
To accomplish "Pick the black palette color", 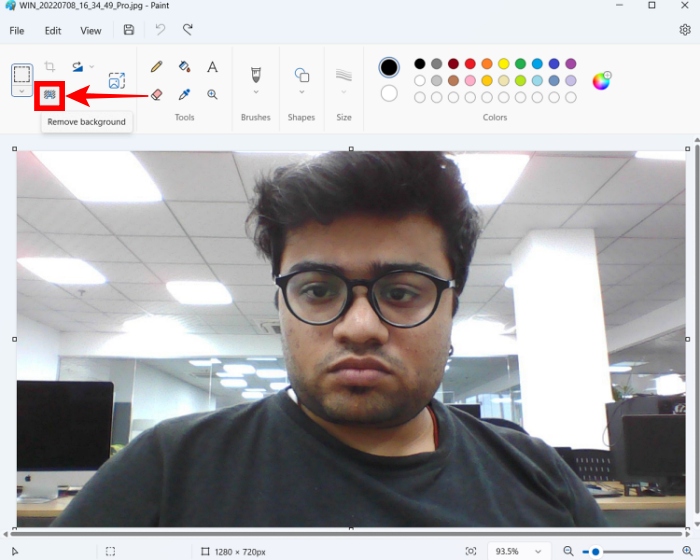I will pyautogui.click(x=420, y=64).
